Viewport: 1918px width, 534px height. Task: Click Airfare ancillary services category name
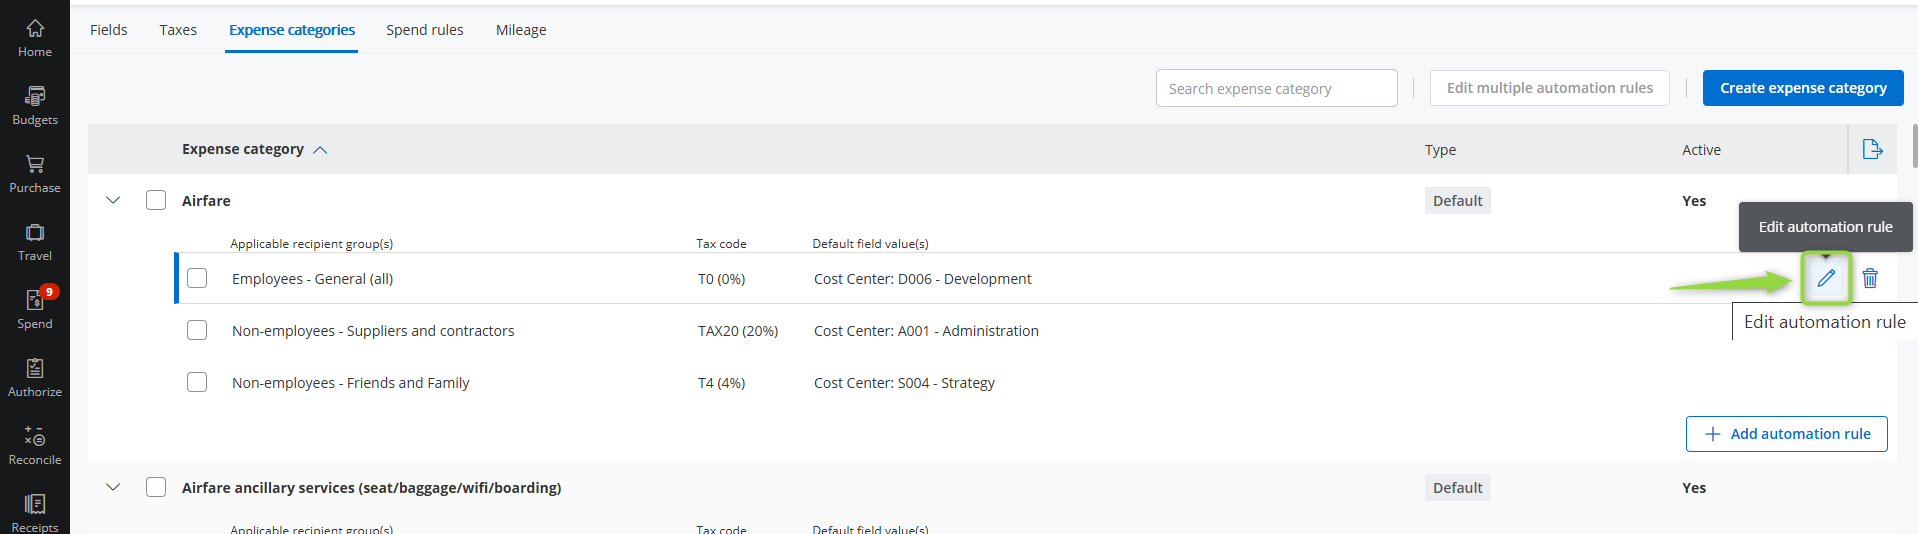tap(371, 488)
